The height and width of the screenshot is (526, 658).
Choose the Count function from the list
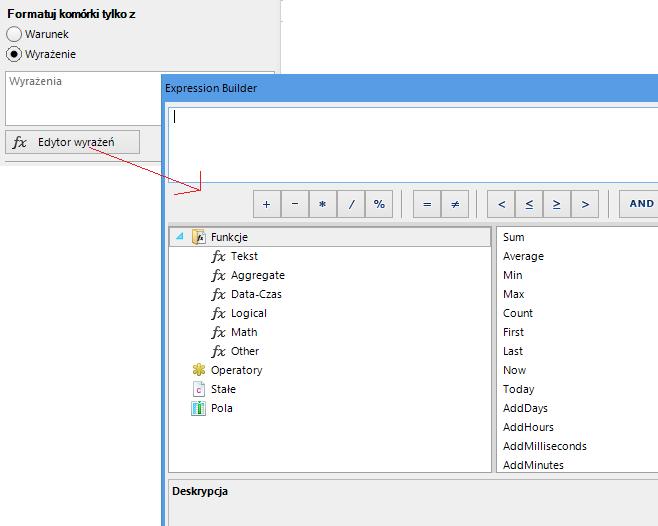tap(518, 313)
